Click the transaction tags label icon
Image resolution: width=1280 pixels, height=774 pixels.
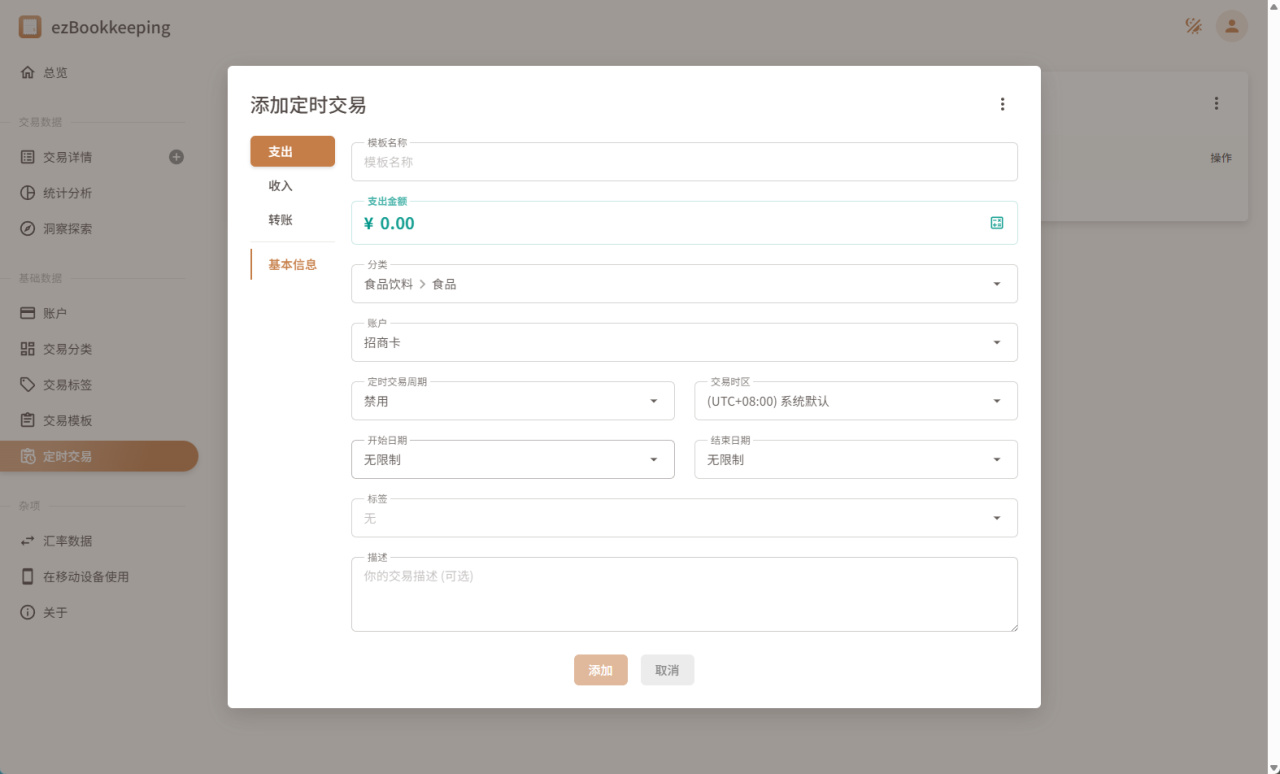[28, 385]
